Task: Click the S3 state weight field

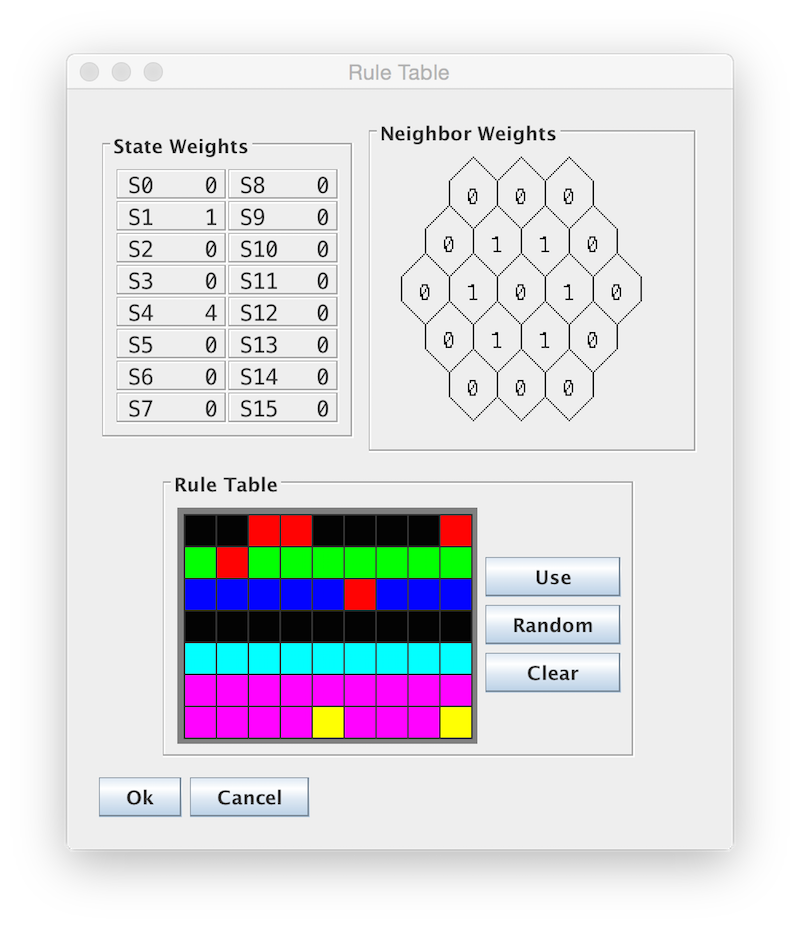Action: click(x=171, y=280)
